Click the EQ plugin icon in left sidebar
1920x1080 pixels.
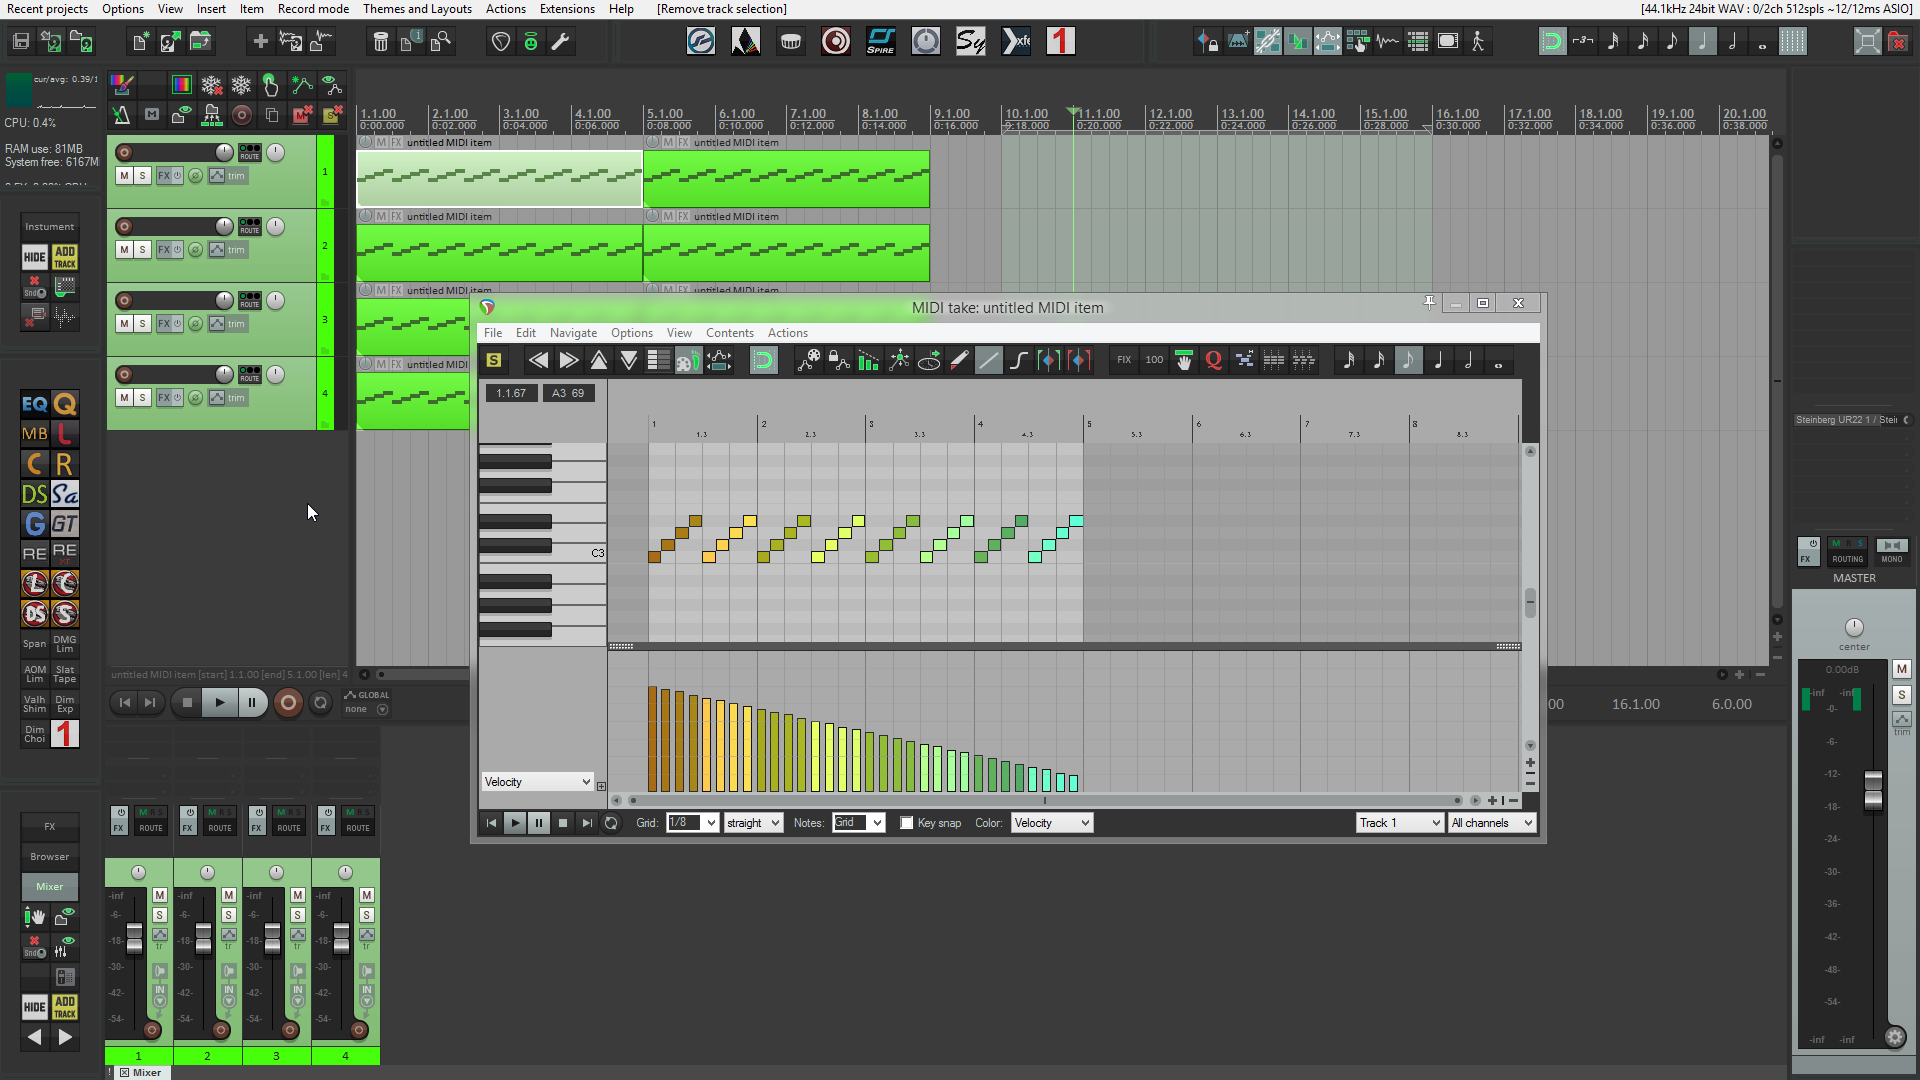[34, 404]
